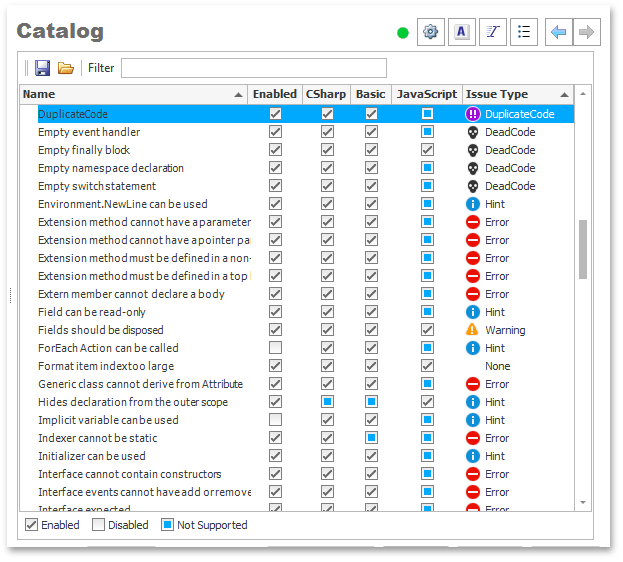Click the legend 'Enabled' checkbox
Screen dimensions: 623x562
click(x=31, y=525)
